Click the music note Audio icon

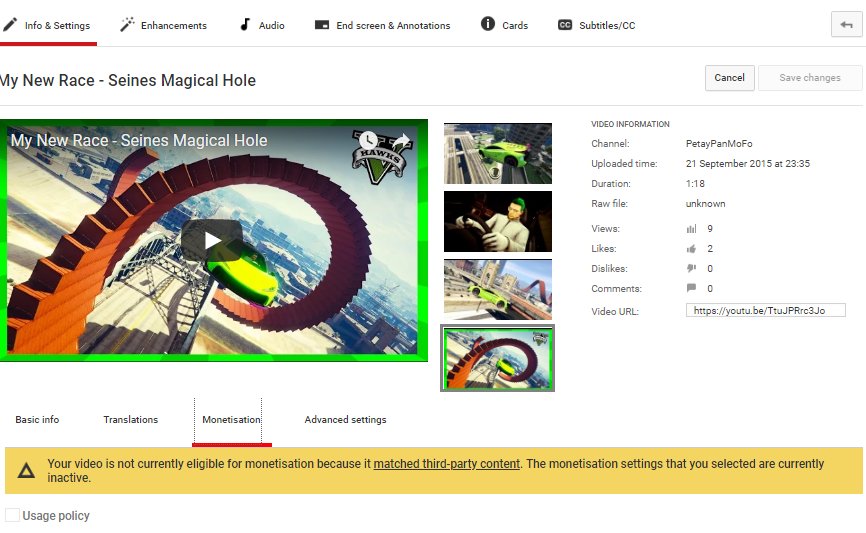(245, 25)
